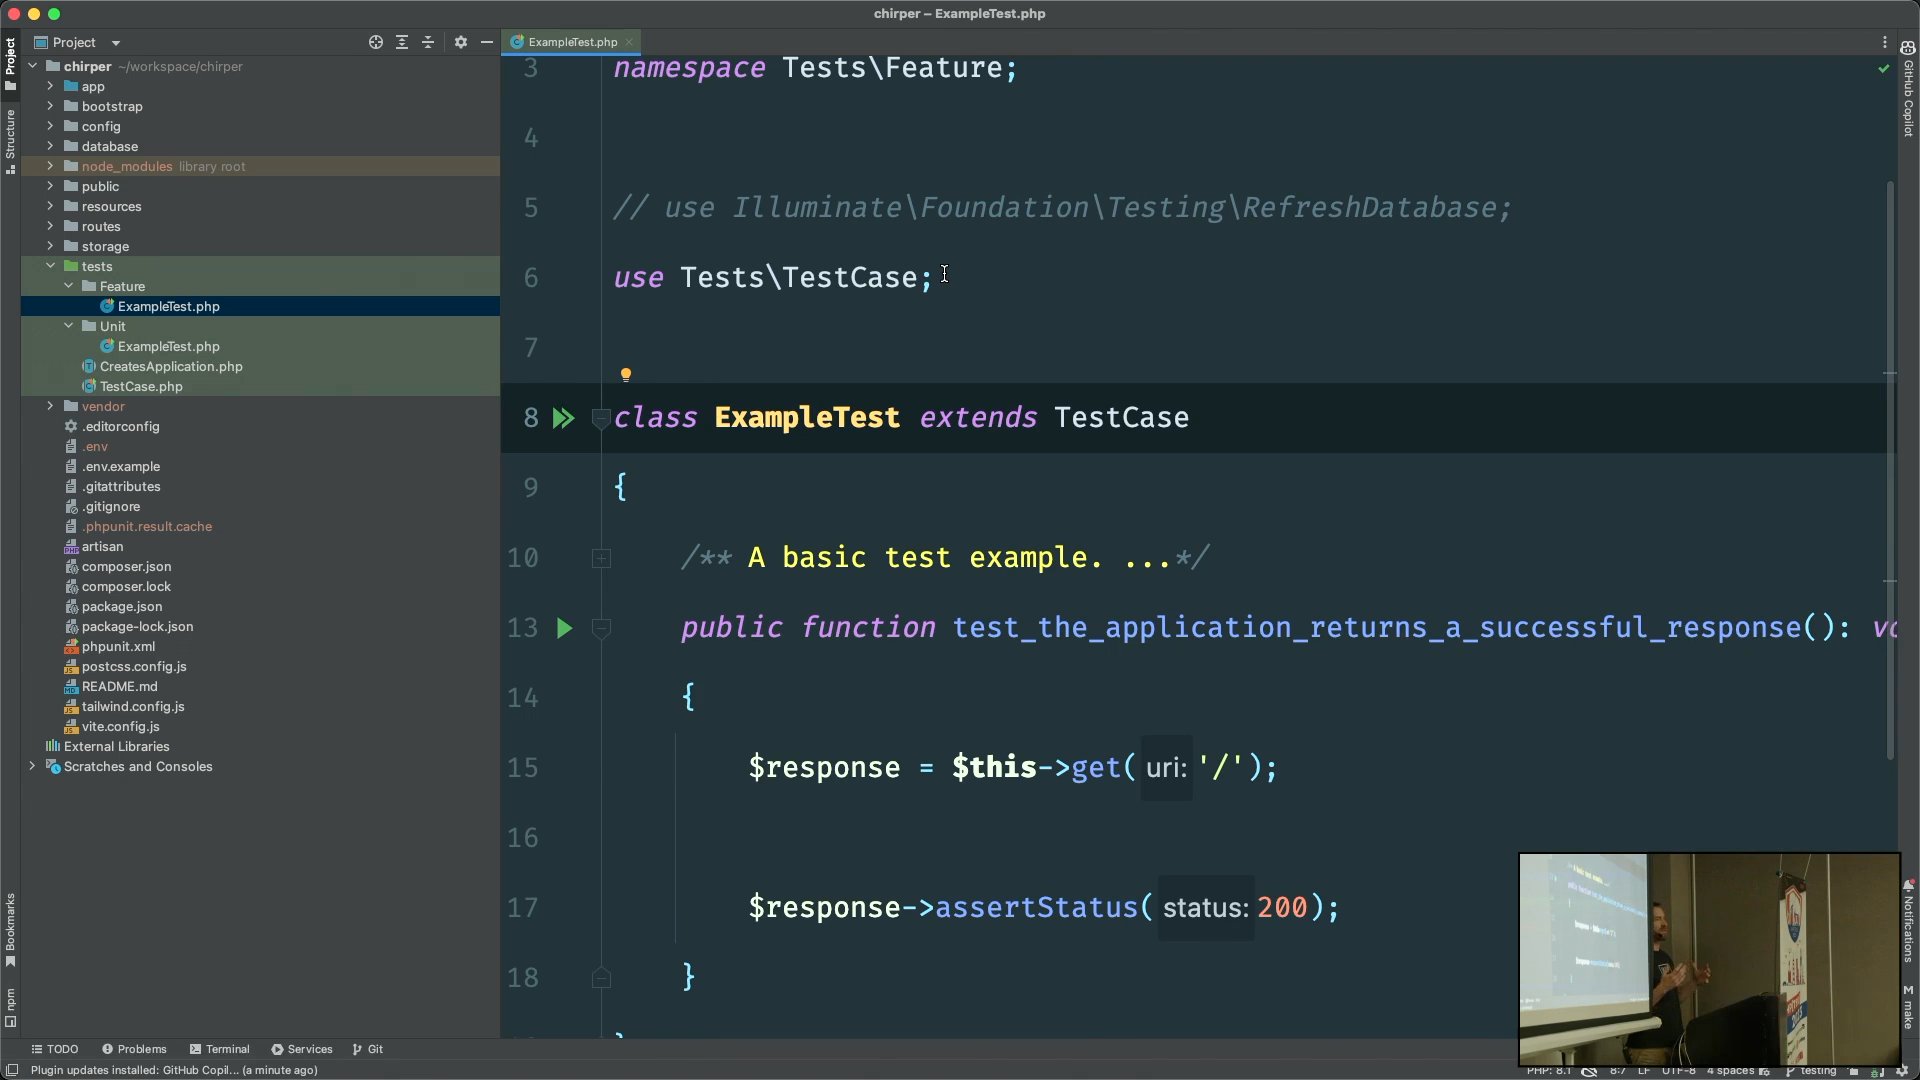
Task: Click the locate file target icon
Action: (376, 42)
